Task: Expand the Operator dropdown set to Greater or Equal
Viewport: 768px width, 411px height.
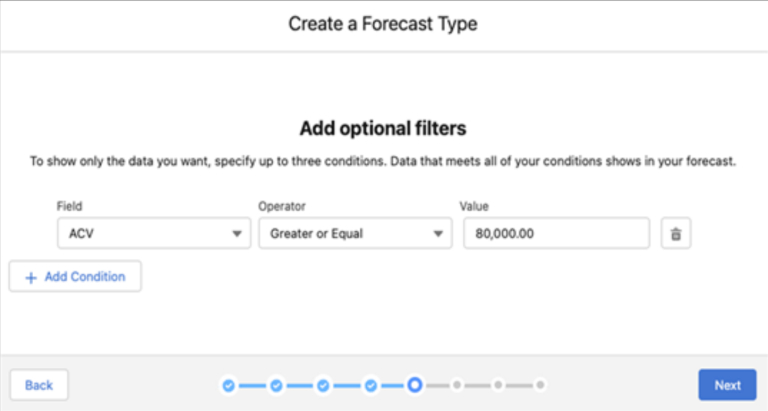Action: point(354,234)
